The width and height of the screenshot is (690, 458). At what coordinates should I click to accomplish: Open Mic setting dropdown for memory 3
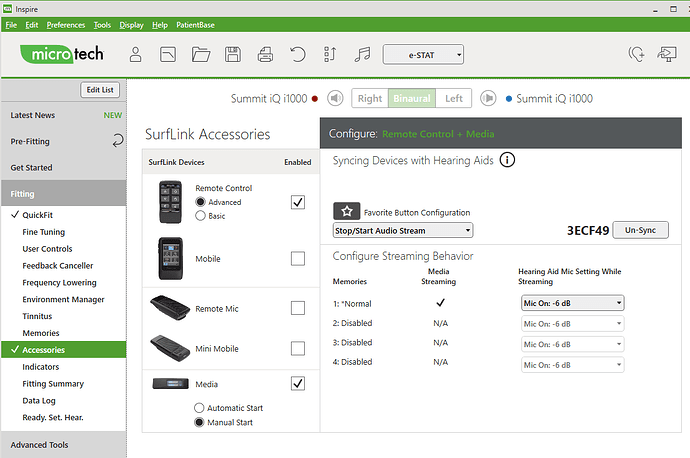click(x=573, y=344)
